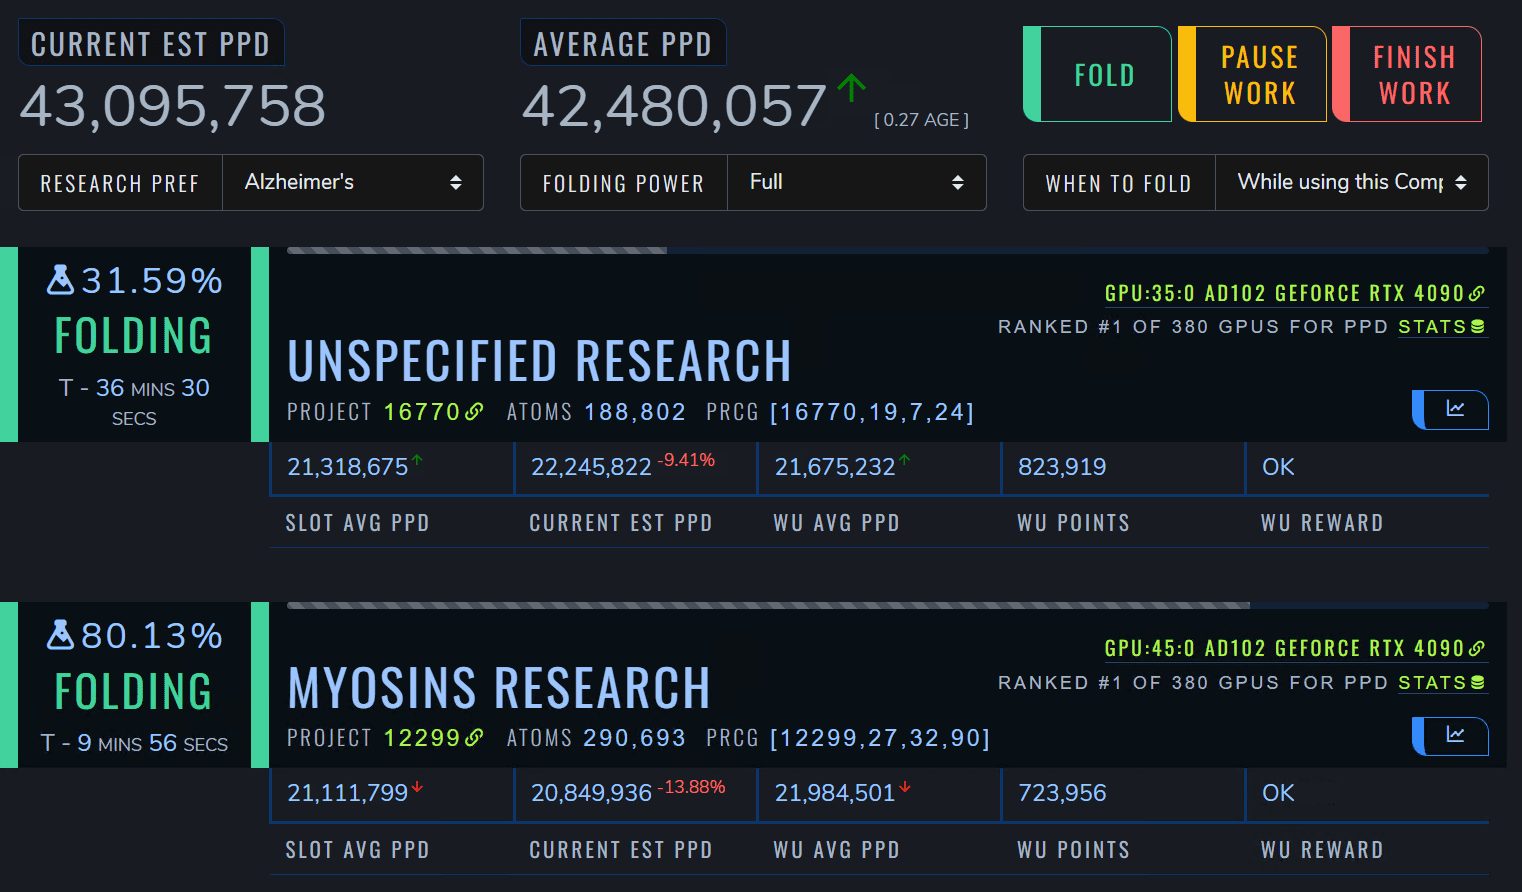Click the Myosins Research progress bar
Image resolution: width=1522 pixels, height=892 pixels.
tap(887, 605)
